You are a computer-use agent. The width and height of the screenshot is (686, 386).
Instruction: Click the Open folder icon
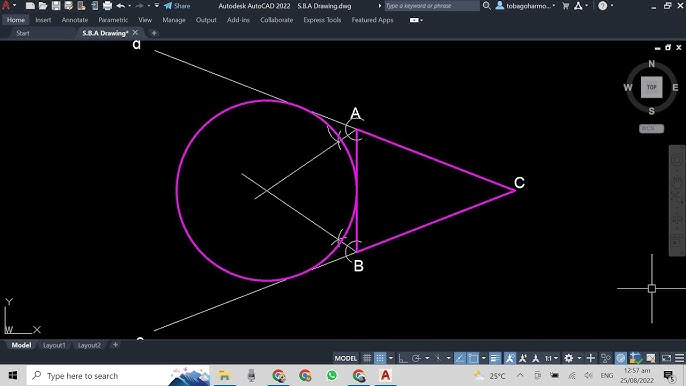(x=43, y=6)
